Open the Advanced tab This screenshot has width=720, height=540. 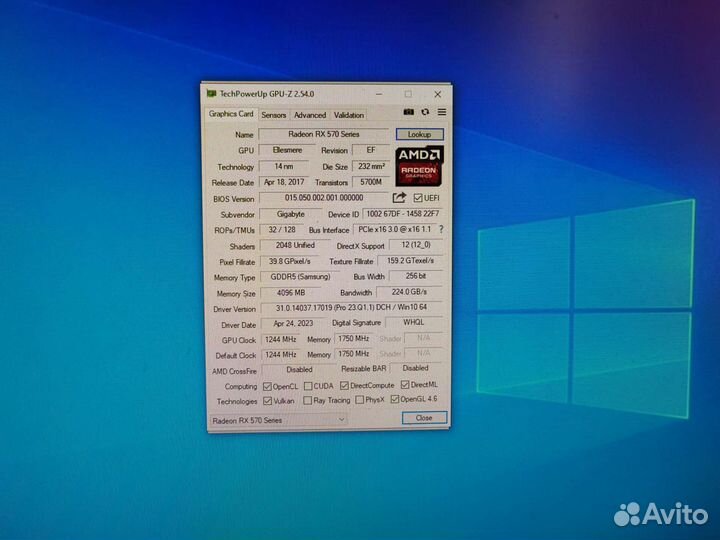point(310,115)
